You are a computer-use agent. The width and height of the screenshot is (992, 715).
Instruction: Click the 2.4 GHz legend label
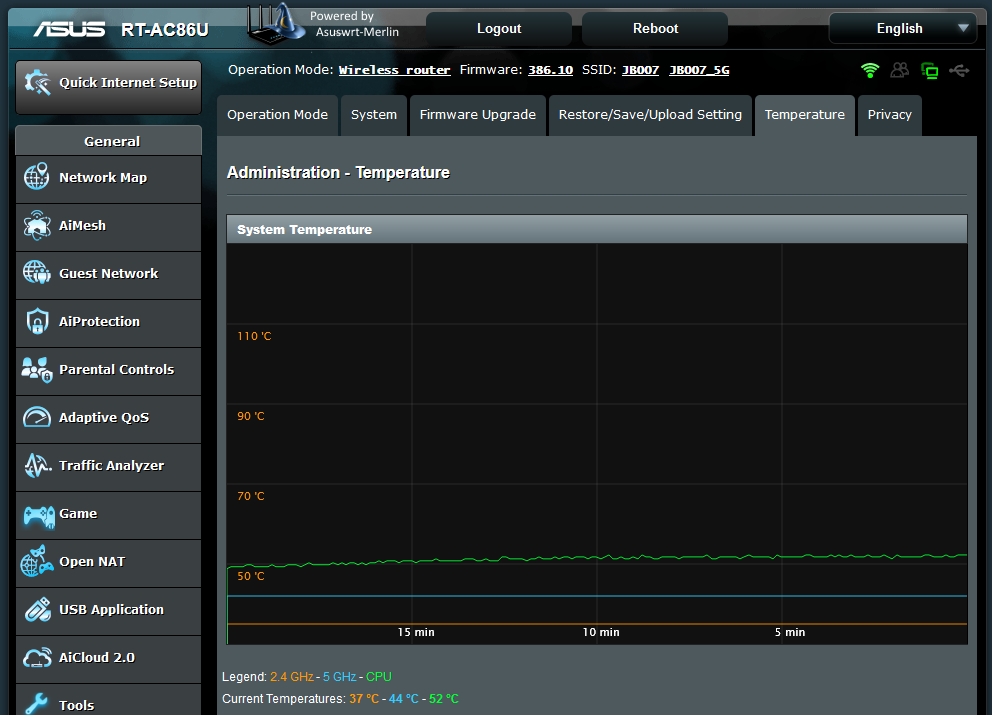click(x=292, y=676)
